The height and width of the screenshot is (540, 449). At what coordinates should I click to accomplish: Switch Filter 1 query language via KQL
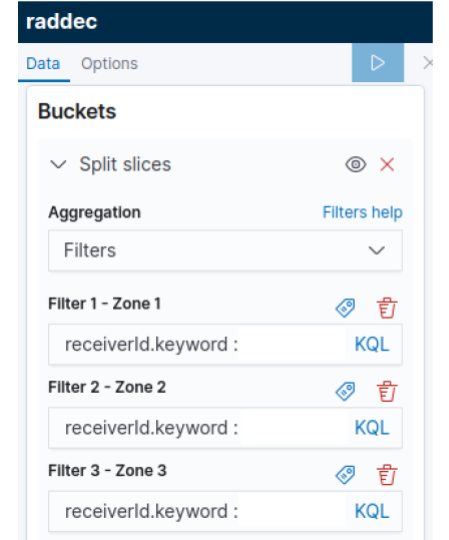372,344
